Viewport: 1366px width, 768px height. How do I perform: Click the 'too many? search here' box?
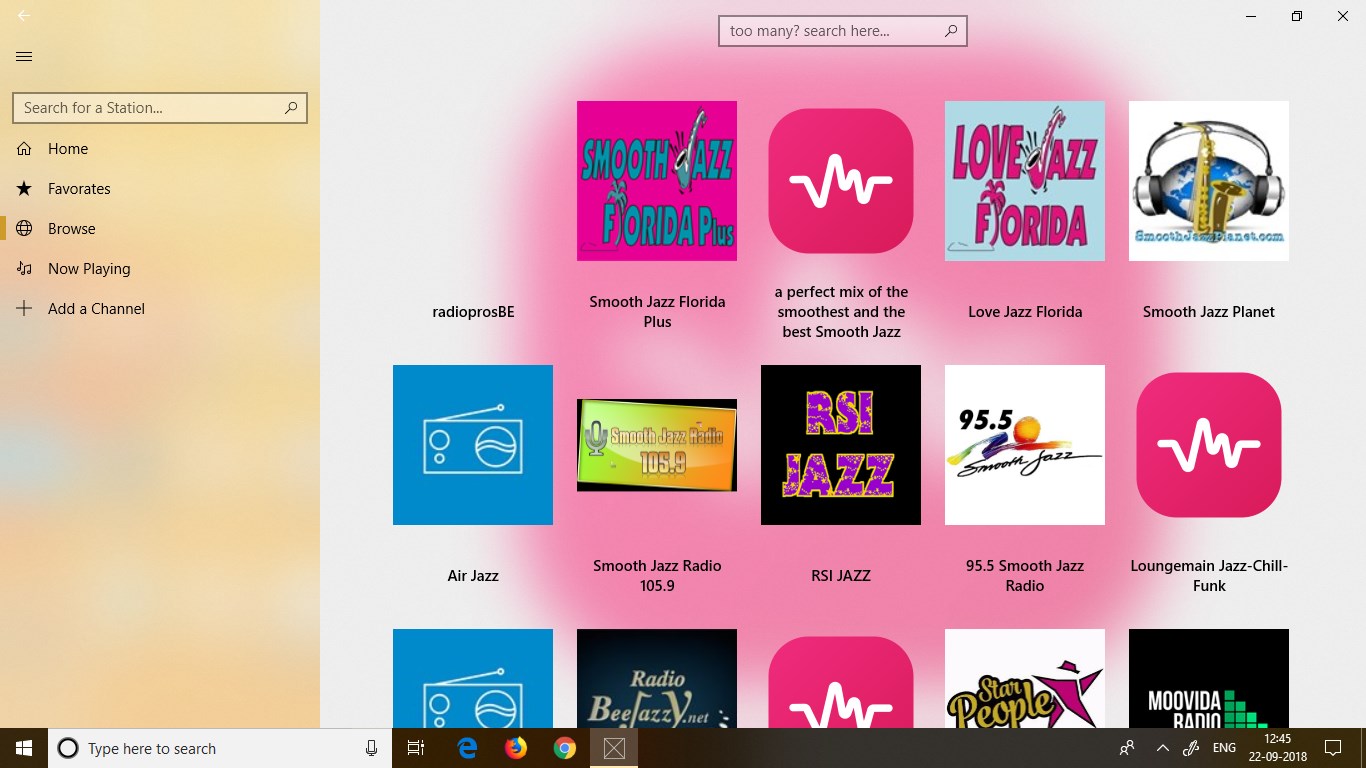(842, 31)
